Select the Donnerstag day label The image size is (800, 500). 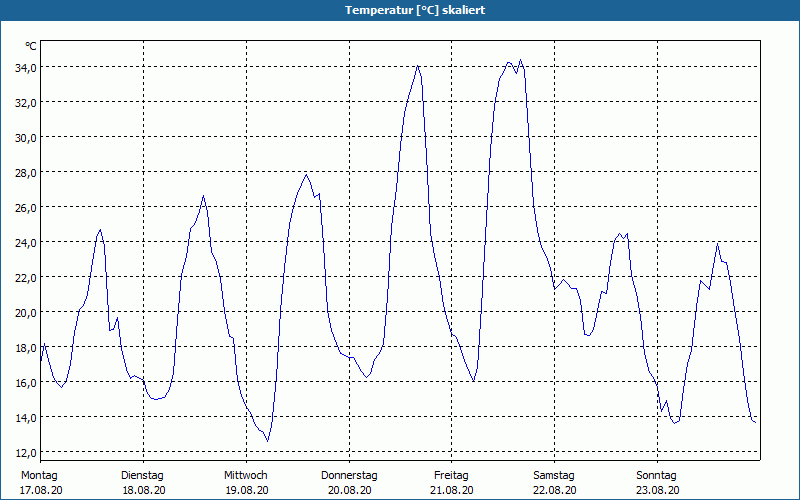click(x=349, y=476)
